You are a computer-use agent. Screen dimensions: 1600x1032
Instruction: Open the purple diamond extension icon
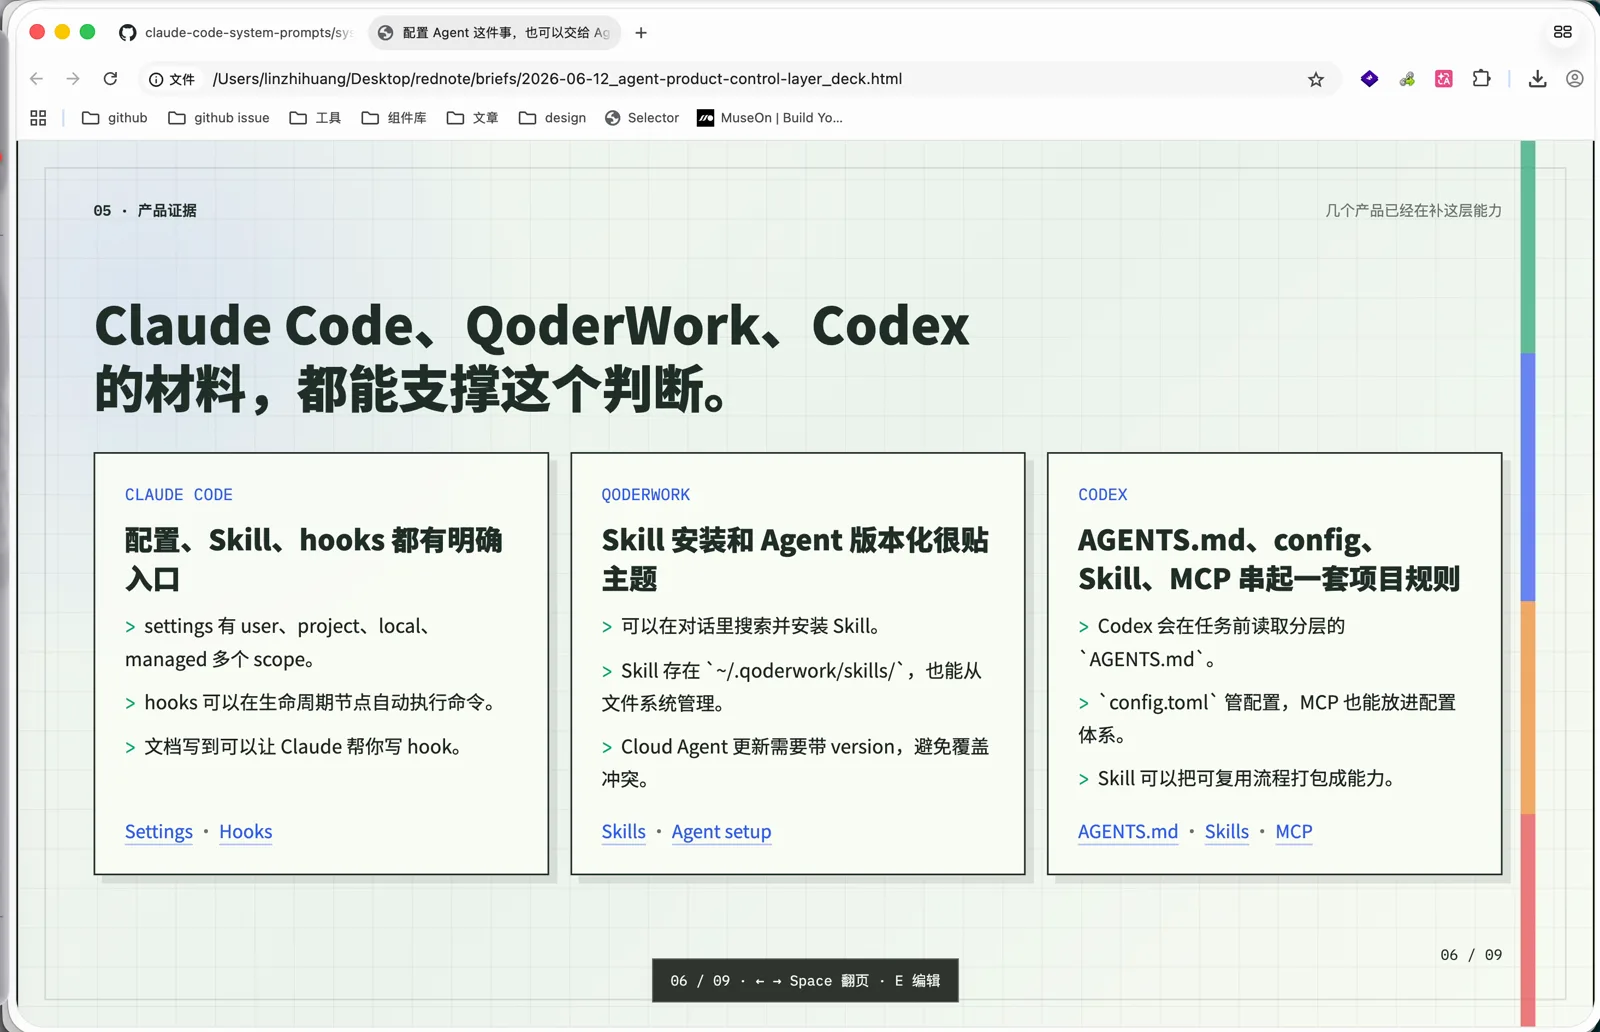point(1370,79)
